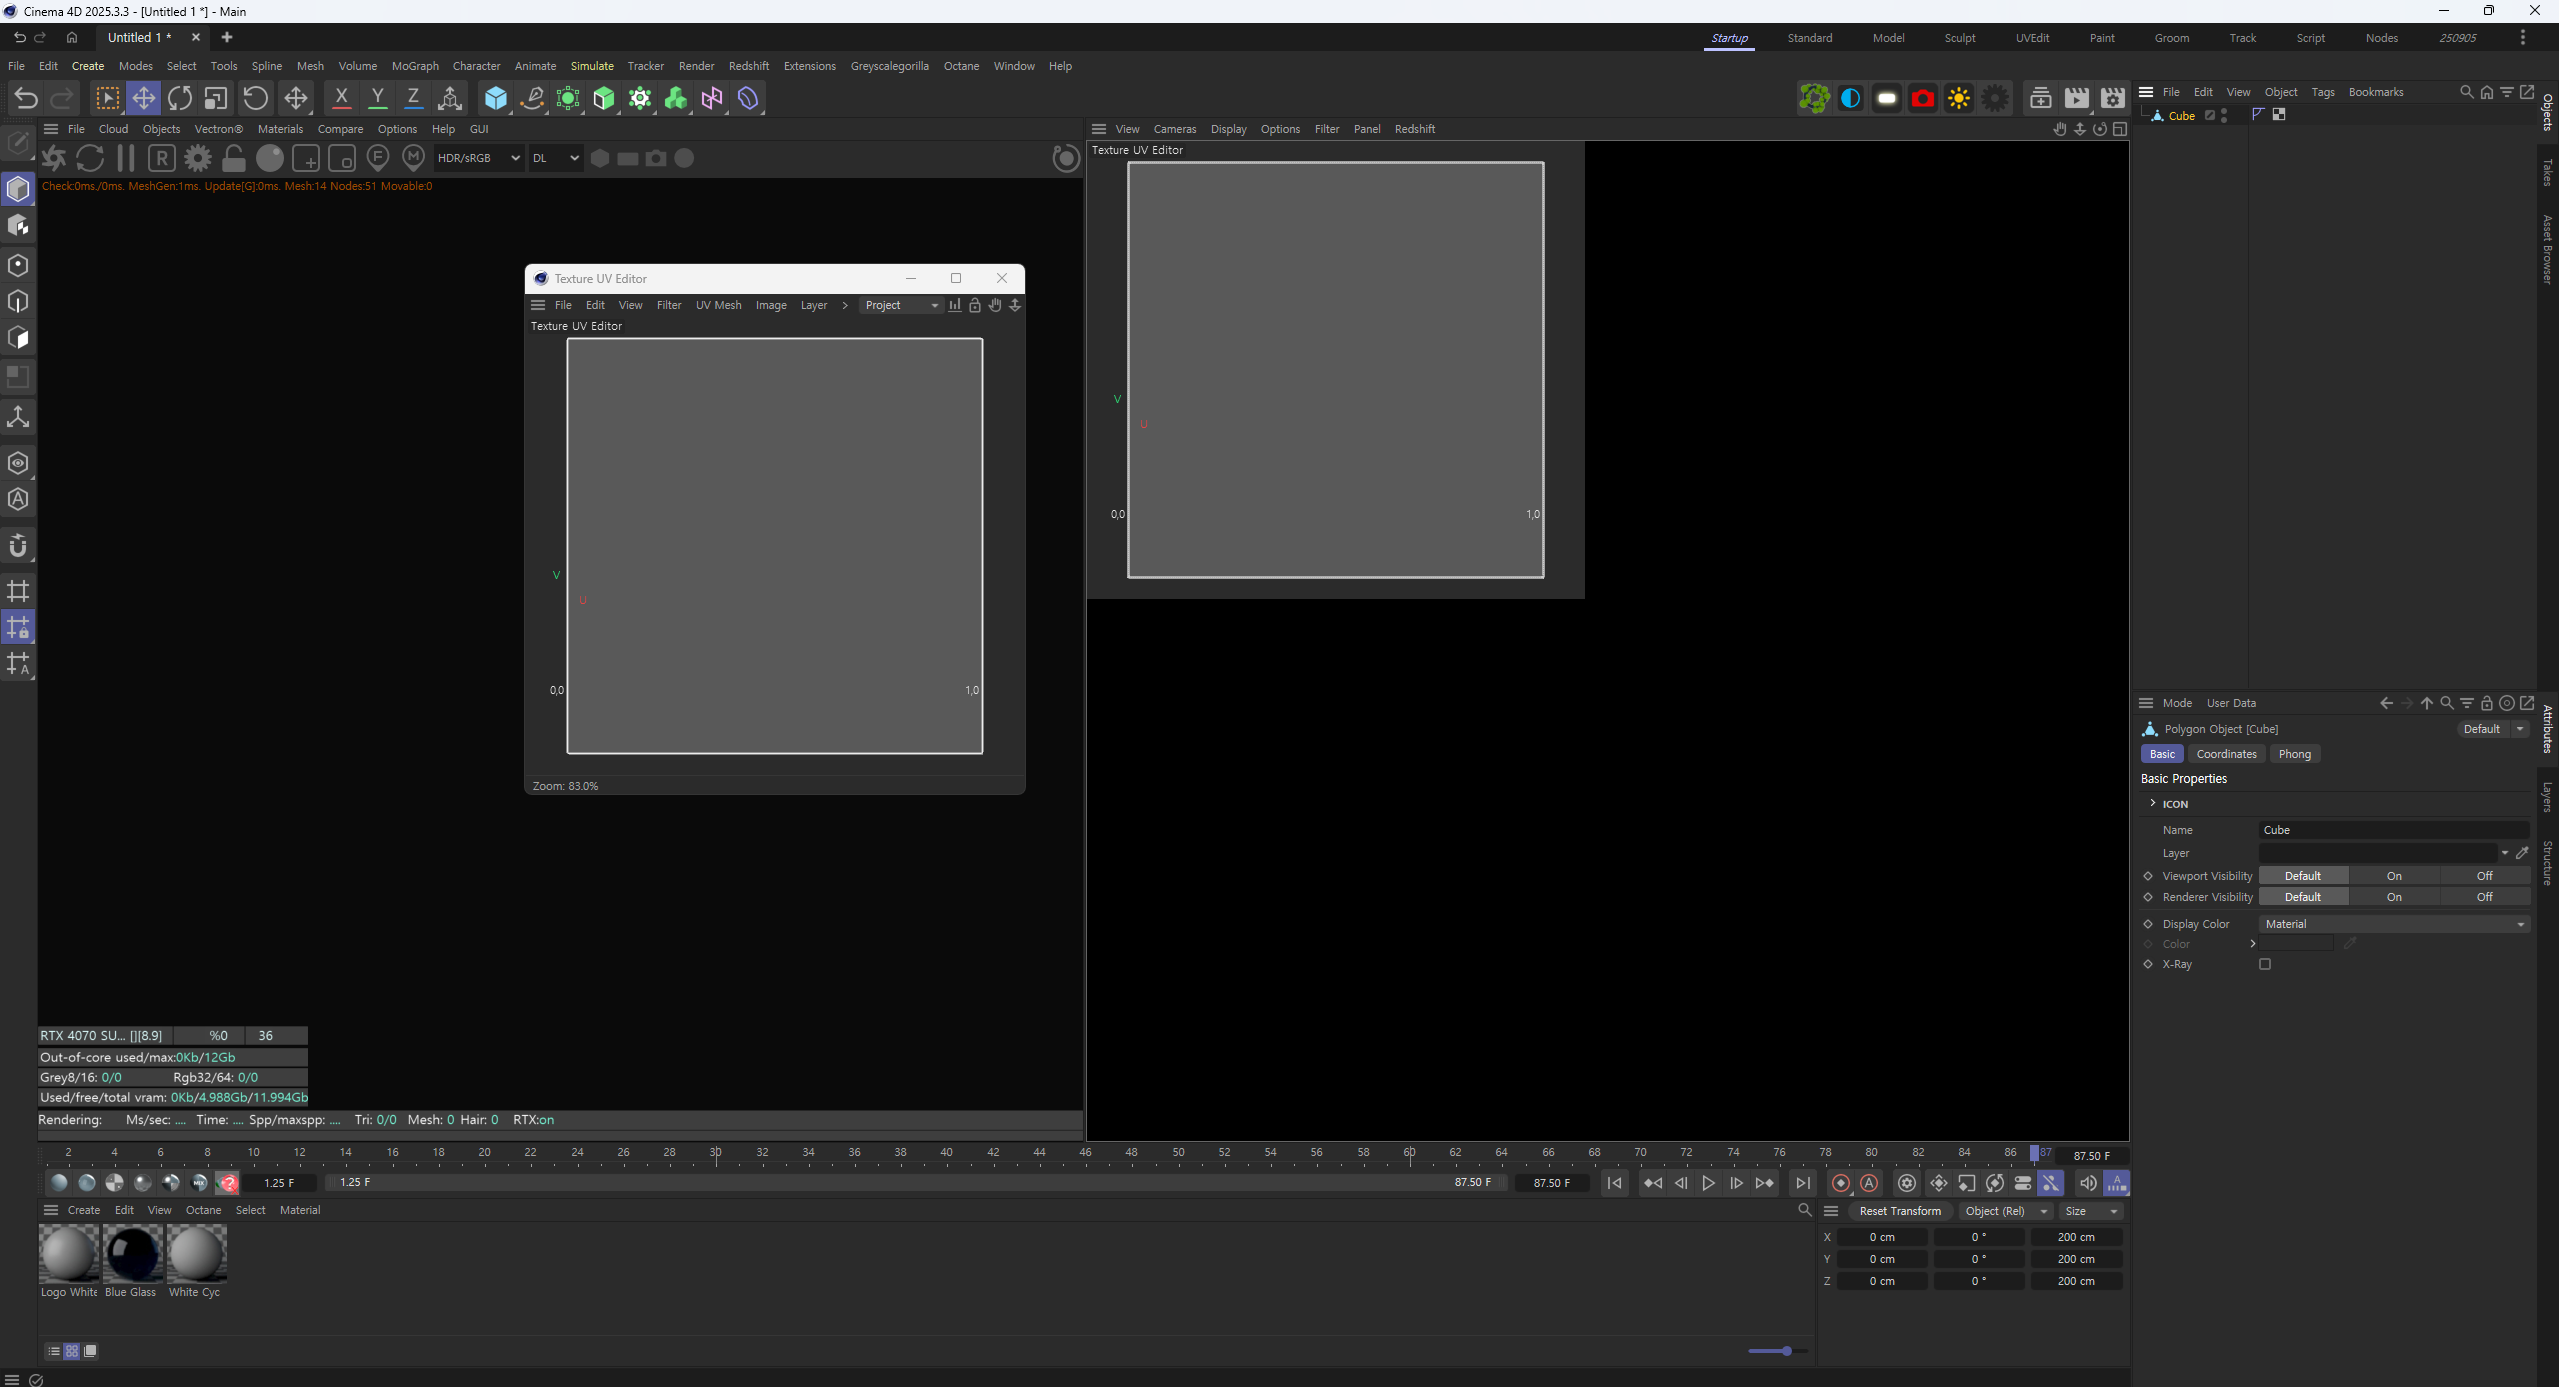2559x1387 pixels.
Task: Adjust the material thumbnail size slider
Action: (1786, 1351)
